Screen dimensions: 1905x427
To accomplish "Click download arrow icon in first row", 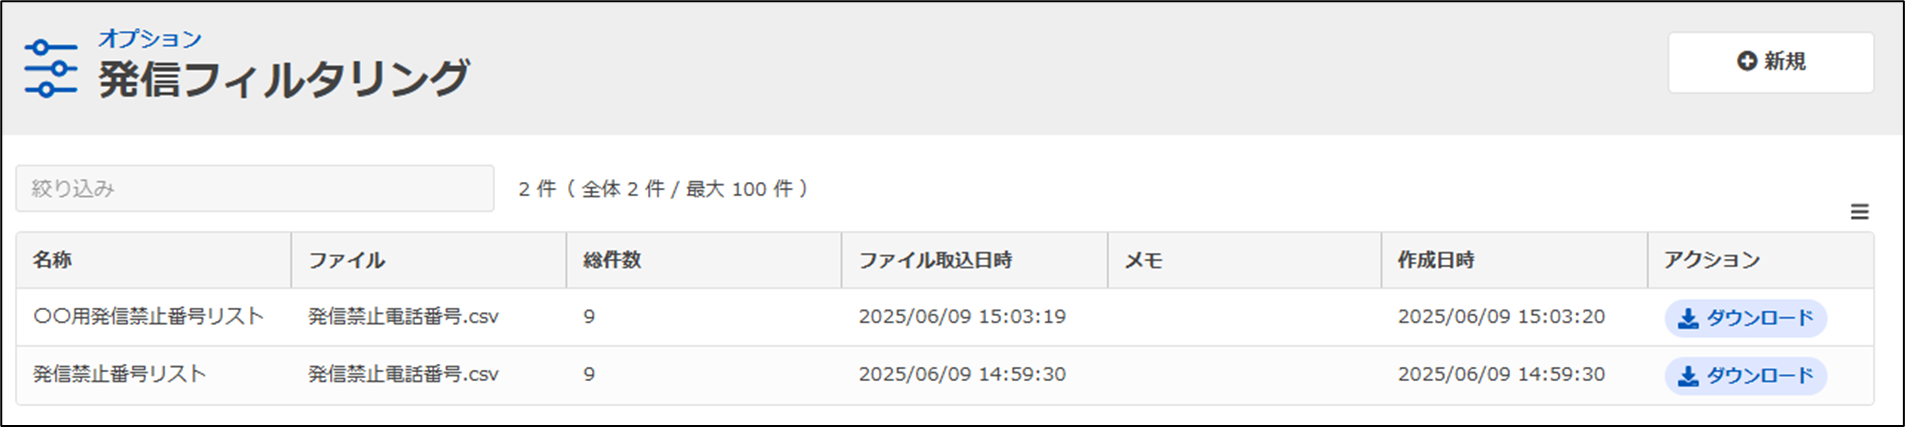I will [1688, 318].
